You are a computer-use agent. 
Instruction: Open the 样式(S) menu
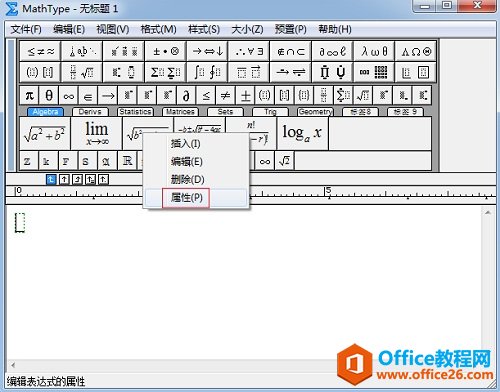(204, 29)
